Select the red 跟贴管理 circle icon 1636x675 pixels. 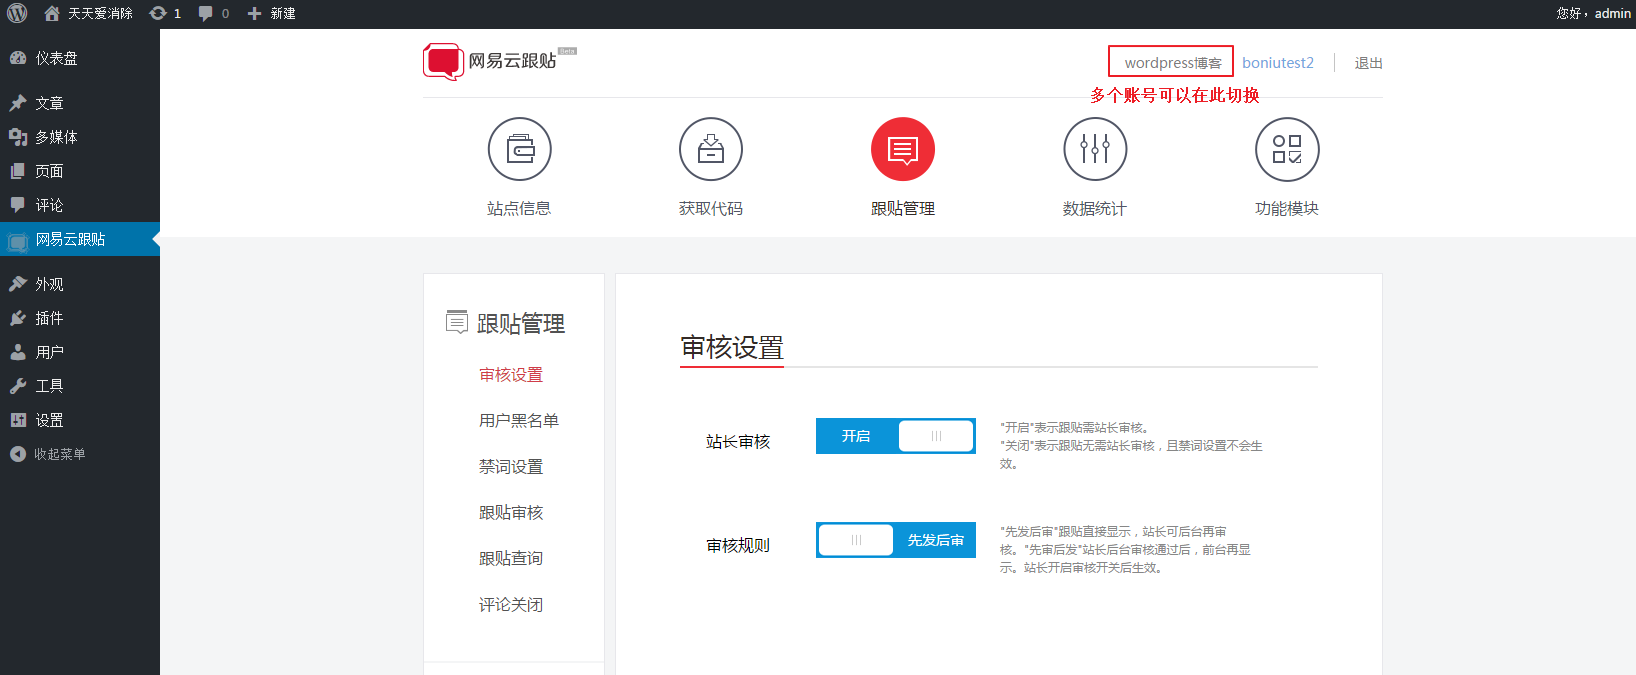903,149
